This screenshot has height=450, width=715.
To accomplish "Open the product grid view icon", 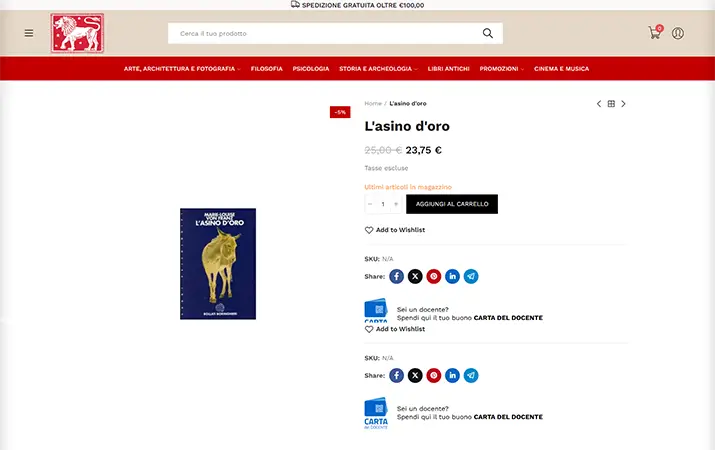I will tap(611, 104).
